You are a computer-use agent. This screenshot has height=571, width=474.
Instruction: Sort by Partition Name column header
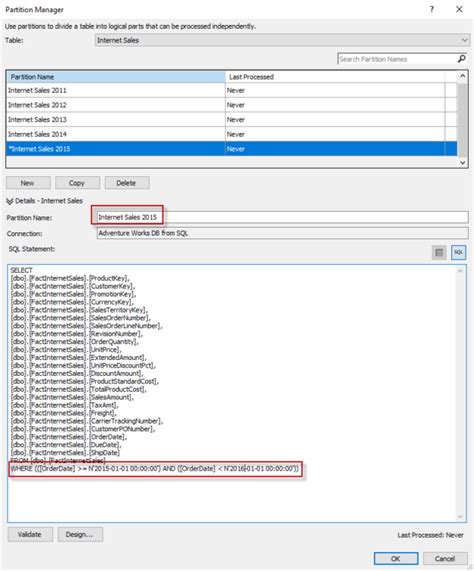point(116,77)
